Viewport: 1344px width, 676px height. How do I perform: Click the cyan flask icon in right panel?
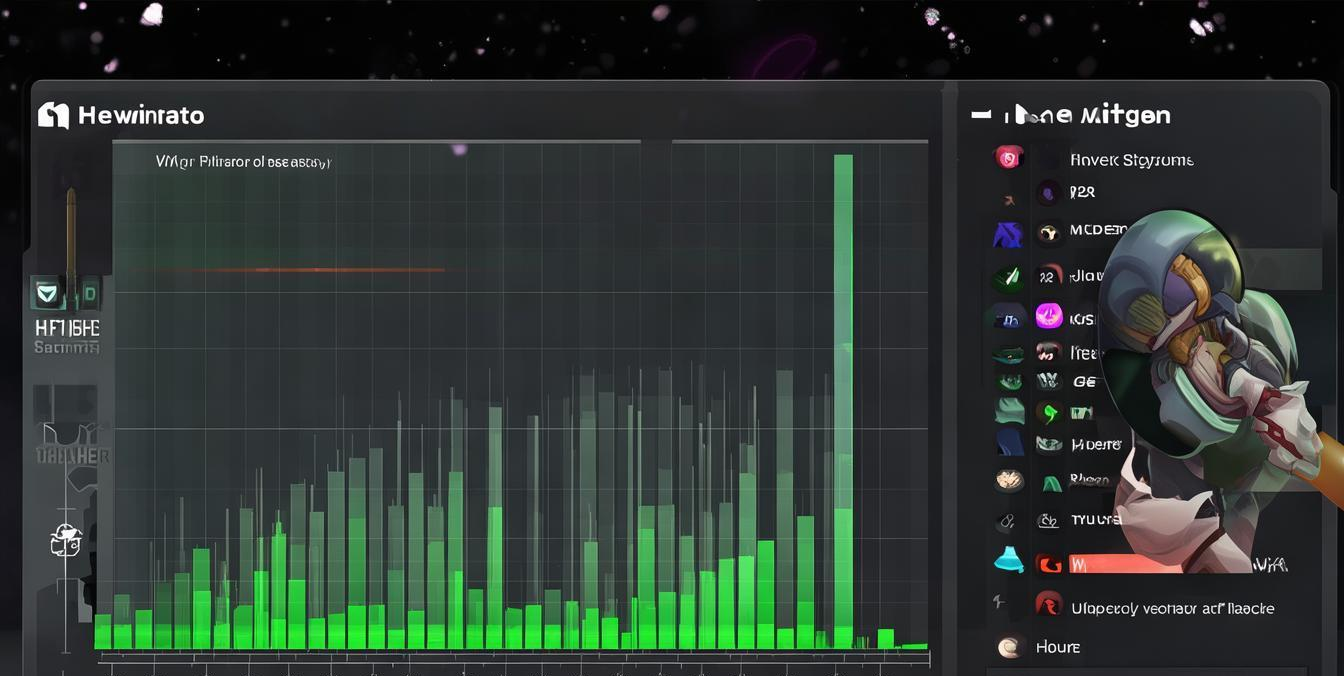pos(1008,561)
